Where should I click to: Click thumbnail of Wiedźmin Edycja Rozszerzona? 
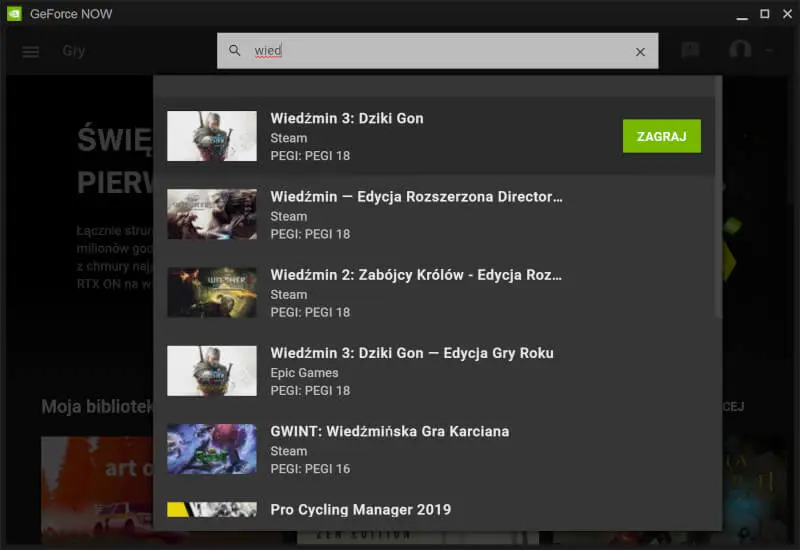coord(212,214)
